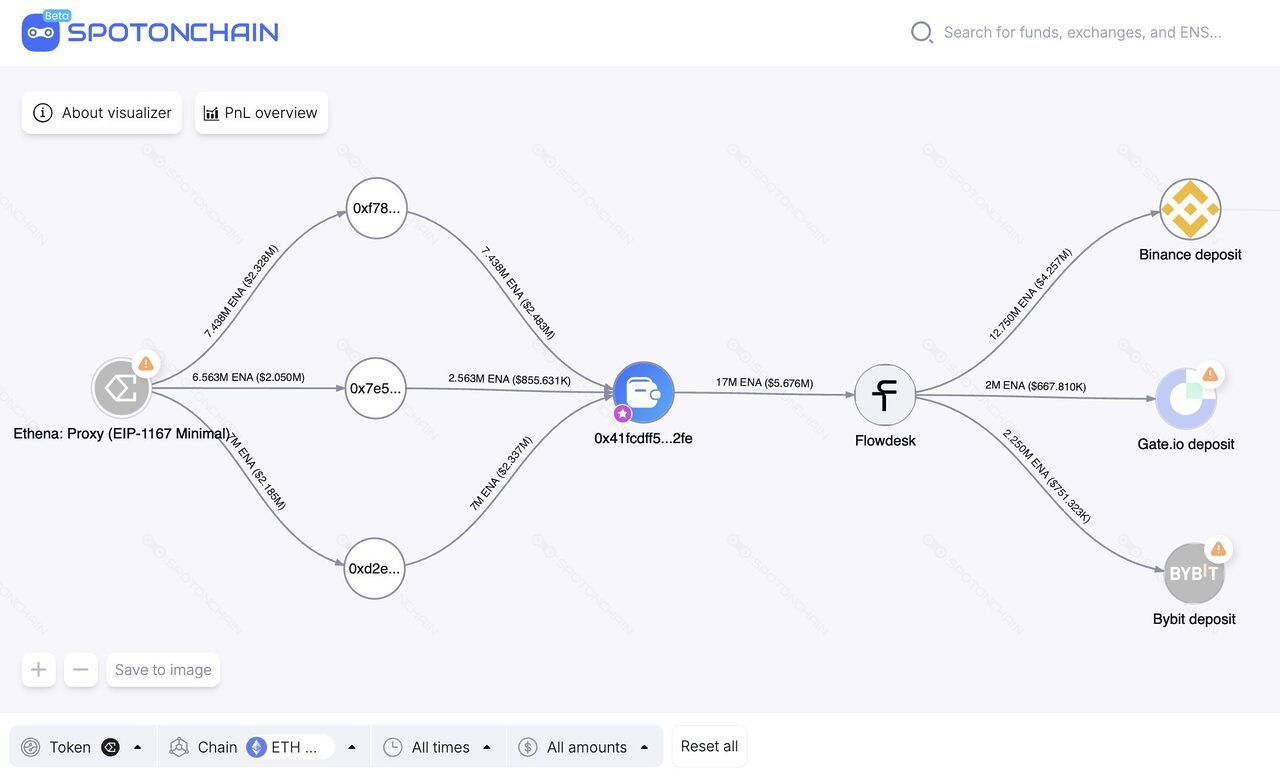Screen dimensions: 1280x776
Task: Expand the All amounts dropdown
Action: tap(585, 747)
